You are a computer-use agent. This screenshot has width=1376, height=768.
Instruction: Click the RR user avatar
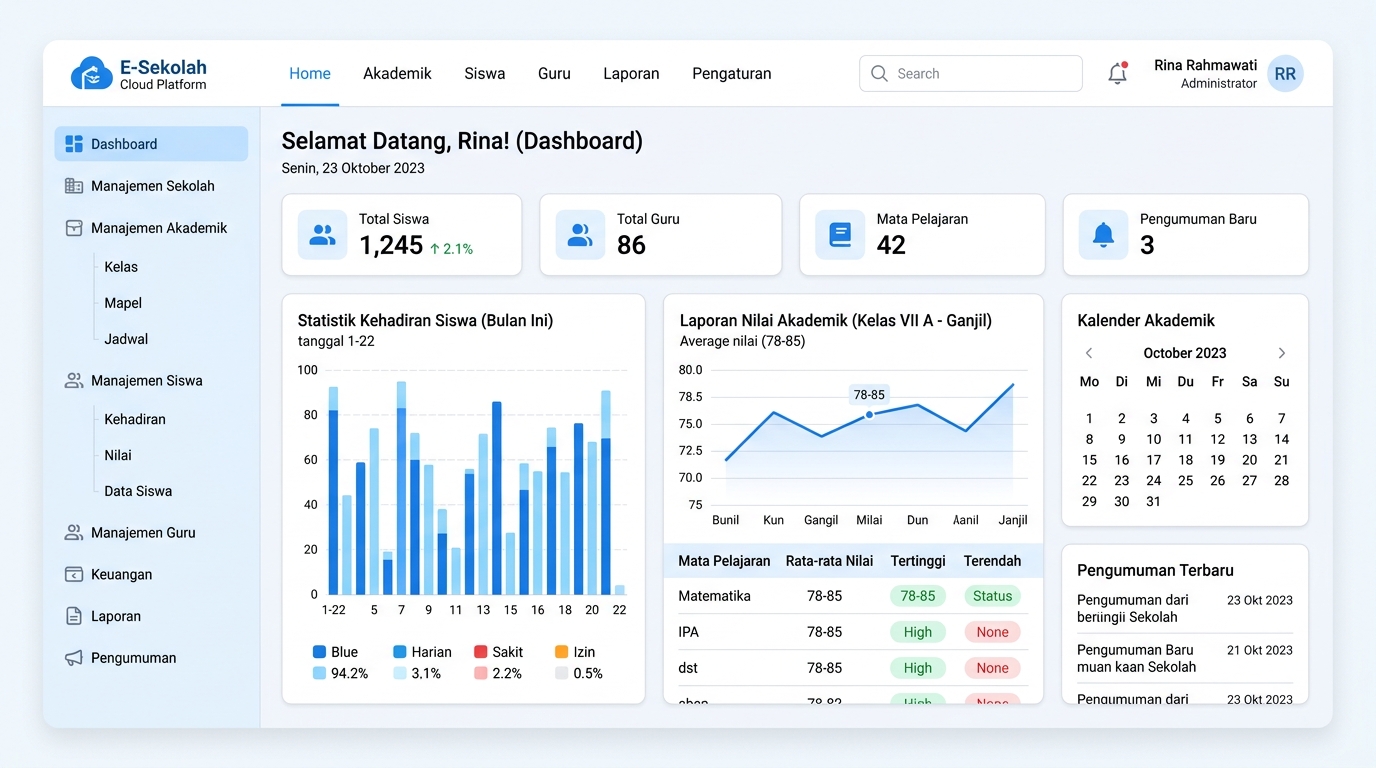coord(1285,74)
